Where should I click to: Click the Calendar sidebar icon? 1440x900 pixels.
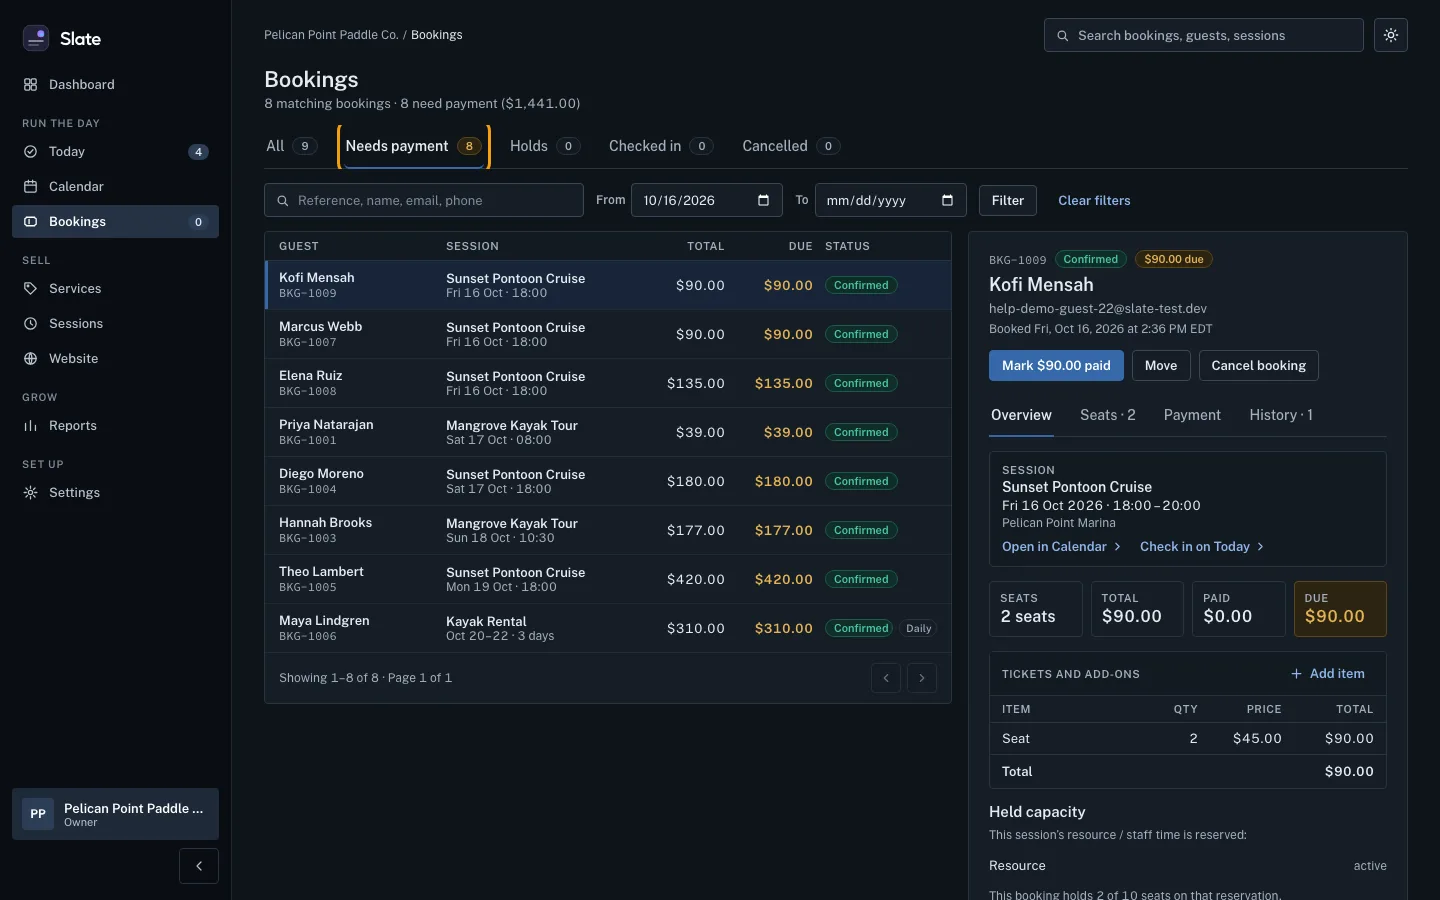[30, 187]
